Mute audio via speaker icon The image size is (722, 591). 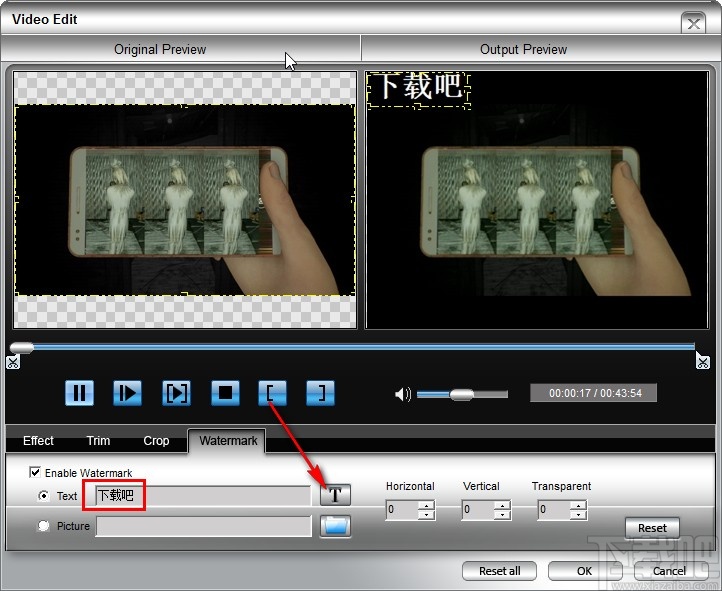[402, 394]
